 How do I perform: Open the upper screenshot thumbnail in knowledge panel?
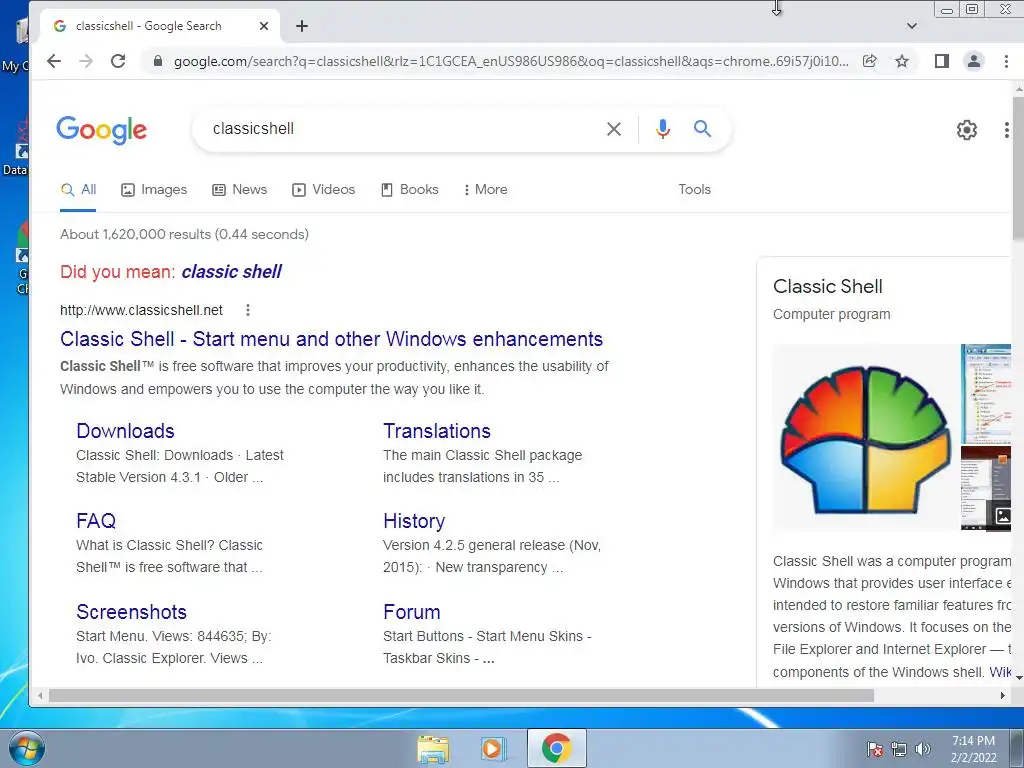point(985,394)
